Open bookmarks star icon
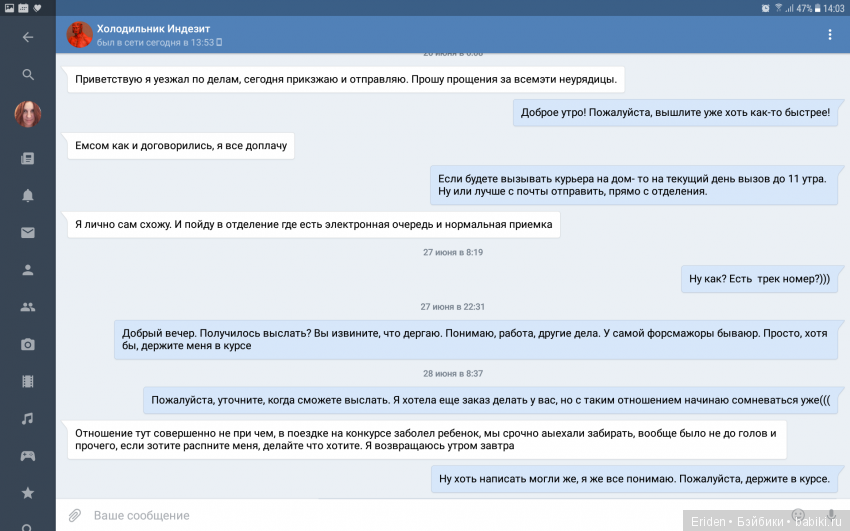Viewport: 850px width, 531px height. pos(27,492)
